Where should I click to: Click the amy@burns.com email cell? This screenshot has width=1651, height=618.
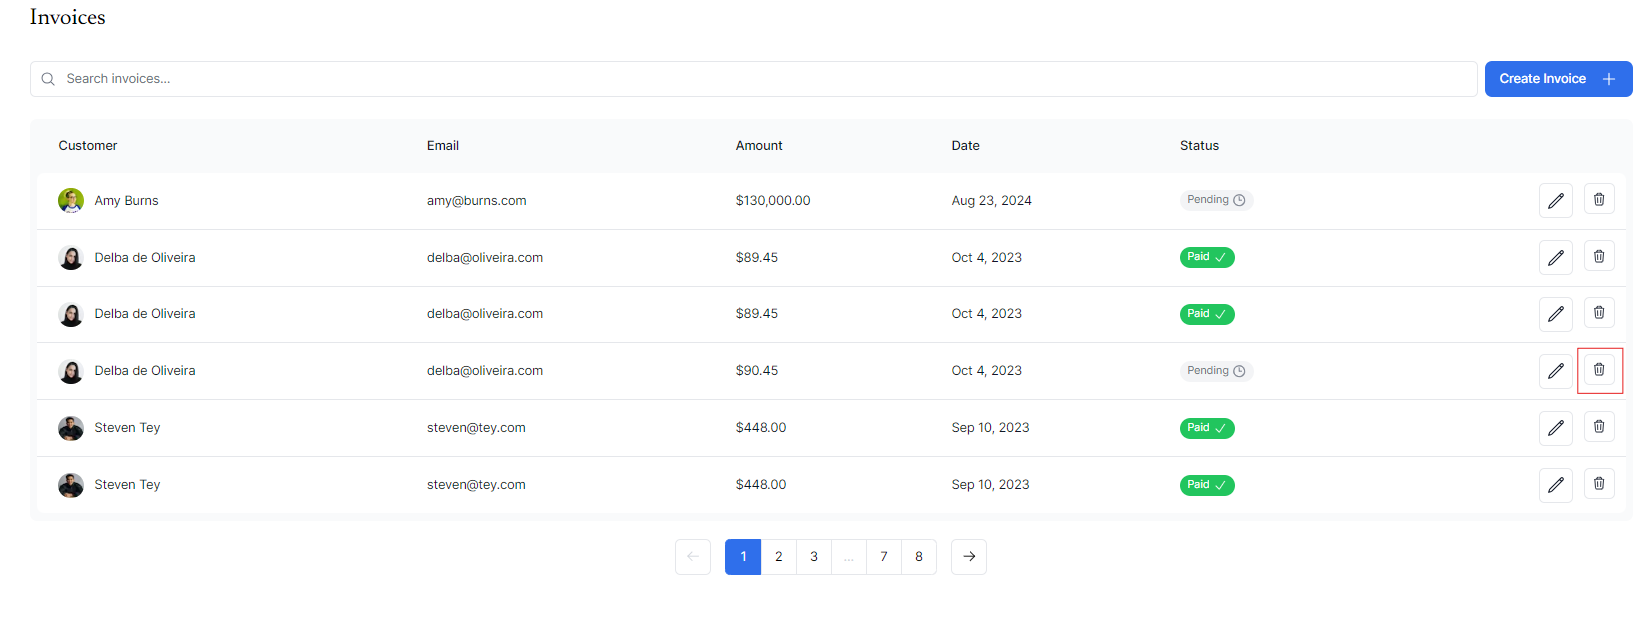[x=476, y=201]
